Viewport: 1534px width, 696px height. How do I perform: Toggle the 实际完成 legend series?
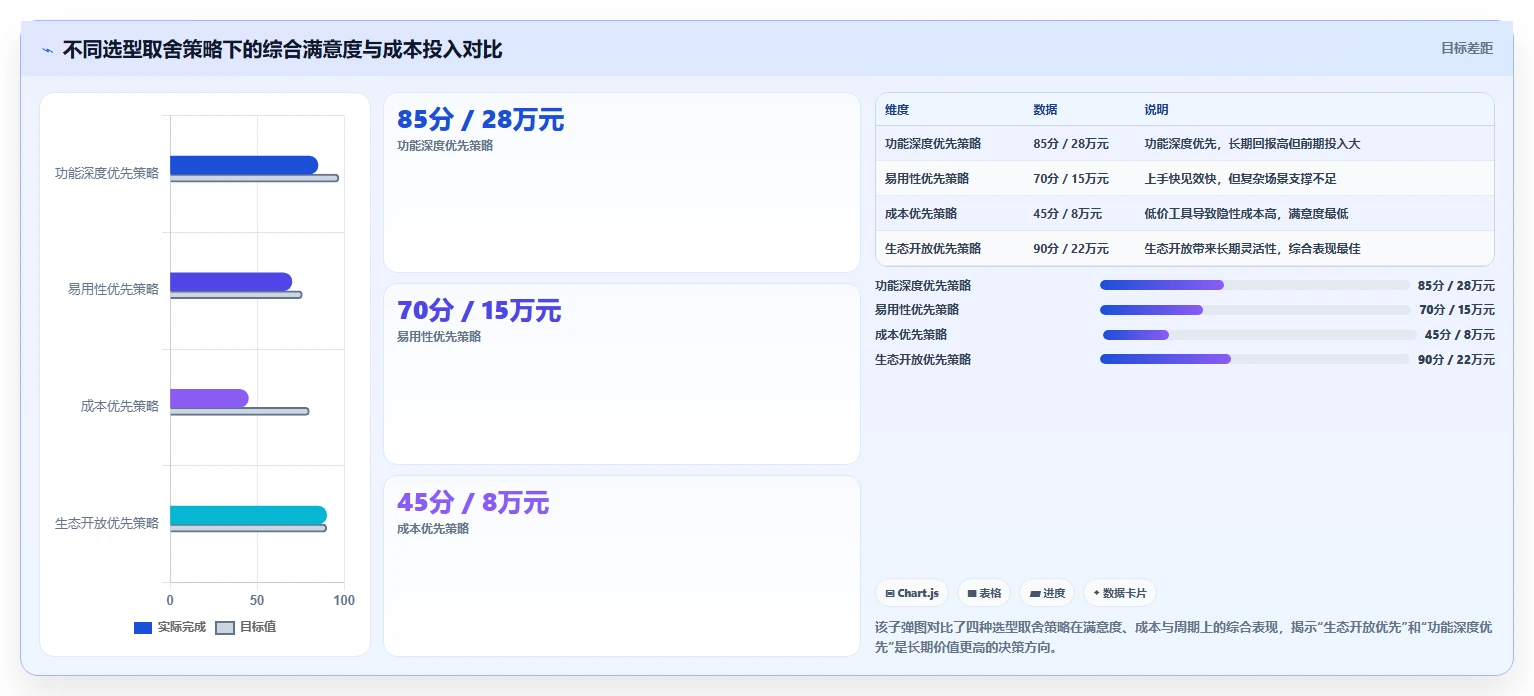click(170, 627)
